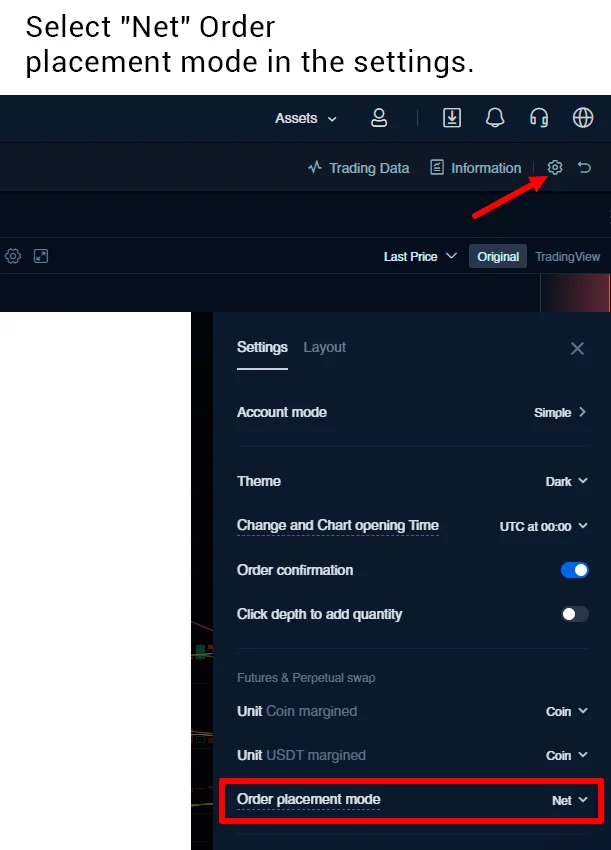Switch to the Layout tab
This screenshot has width=611, height=850.
coord(324,347)
